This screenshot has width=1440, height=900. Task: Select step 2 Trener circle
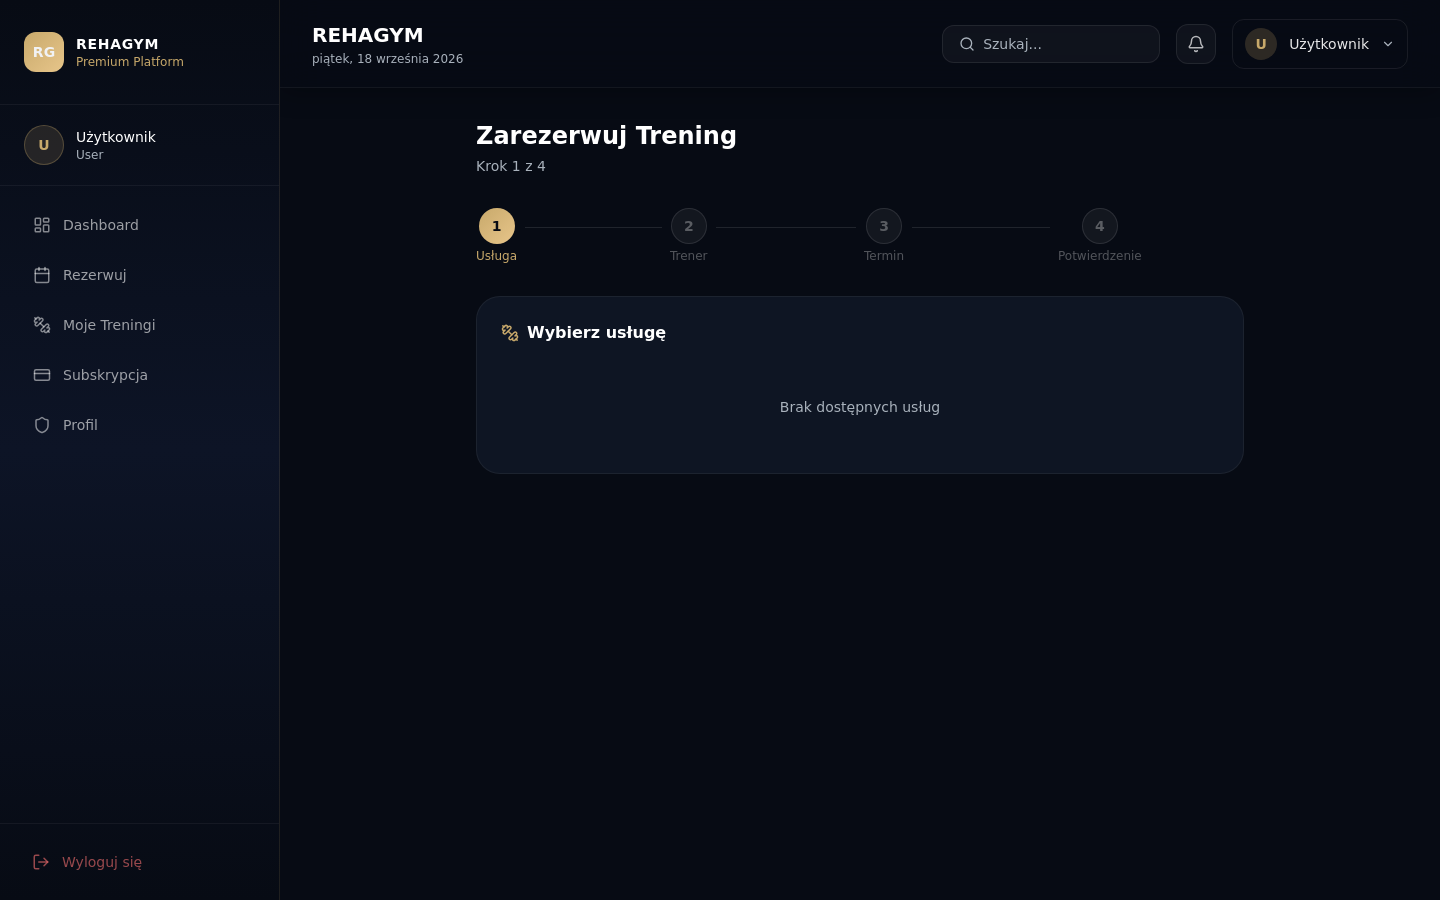(x=689, y=226)
